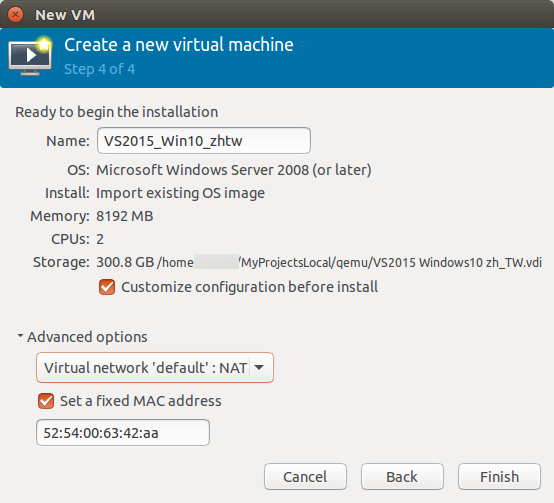Click the CPUs value 2
Screen dimensions: 554x503
click(x=100, y=239)
